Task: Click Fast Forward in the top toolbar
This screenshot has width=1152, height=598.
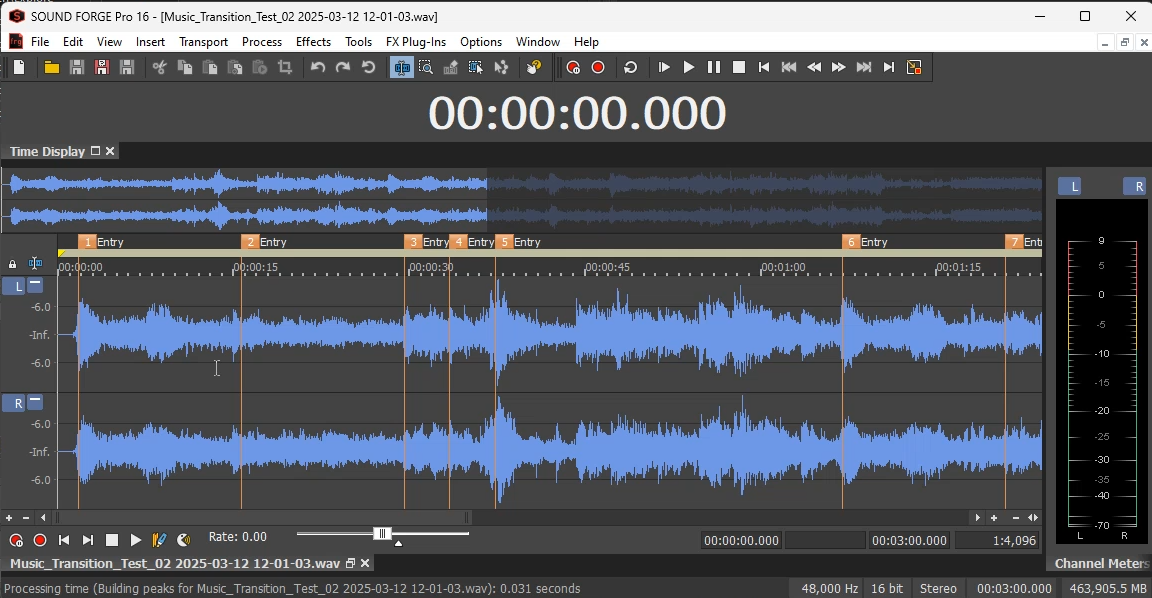Action: pyautogui.click(x=838, y=68)
